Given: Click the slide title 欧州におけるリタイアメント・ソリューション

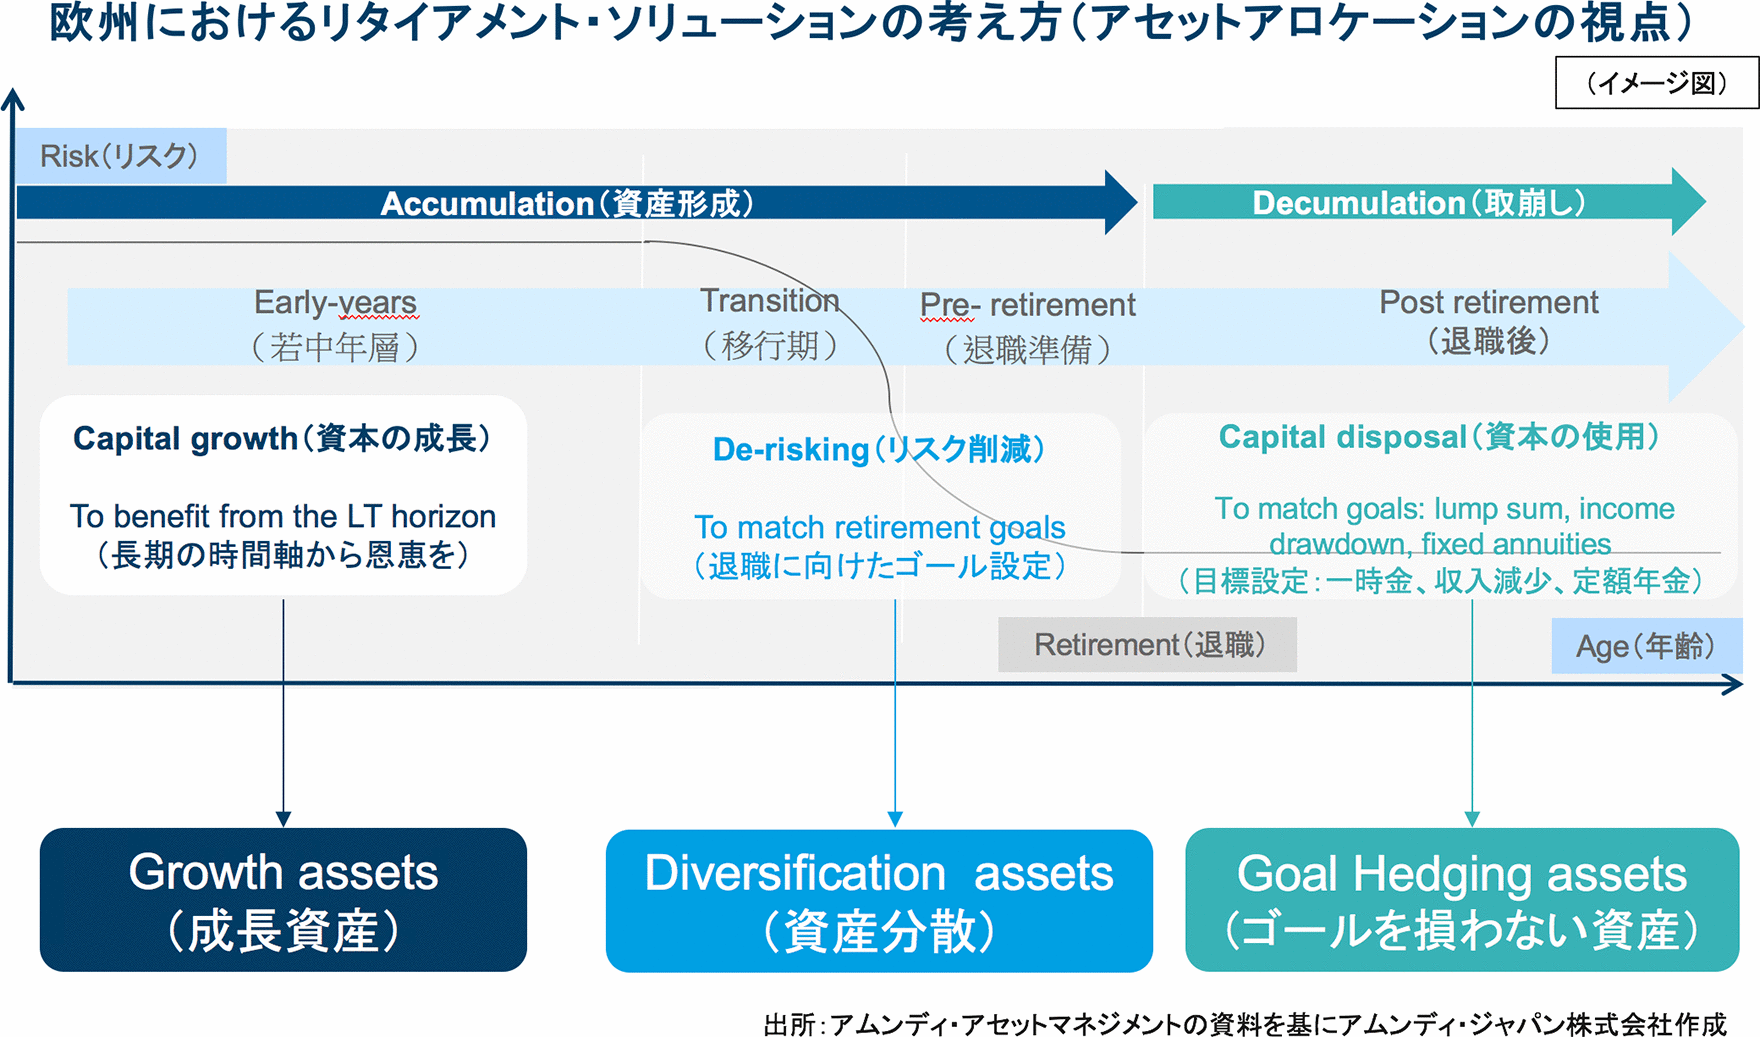Looking at the screenshot, I should [x=870, y=23].
